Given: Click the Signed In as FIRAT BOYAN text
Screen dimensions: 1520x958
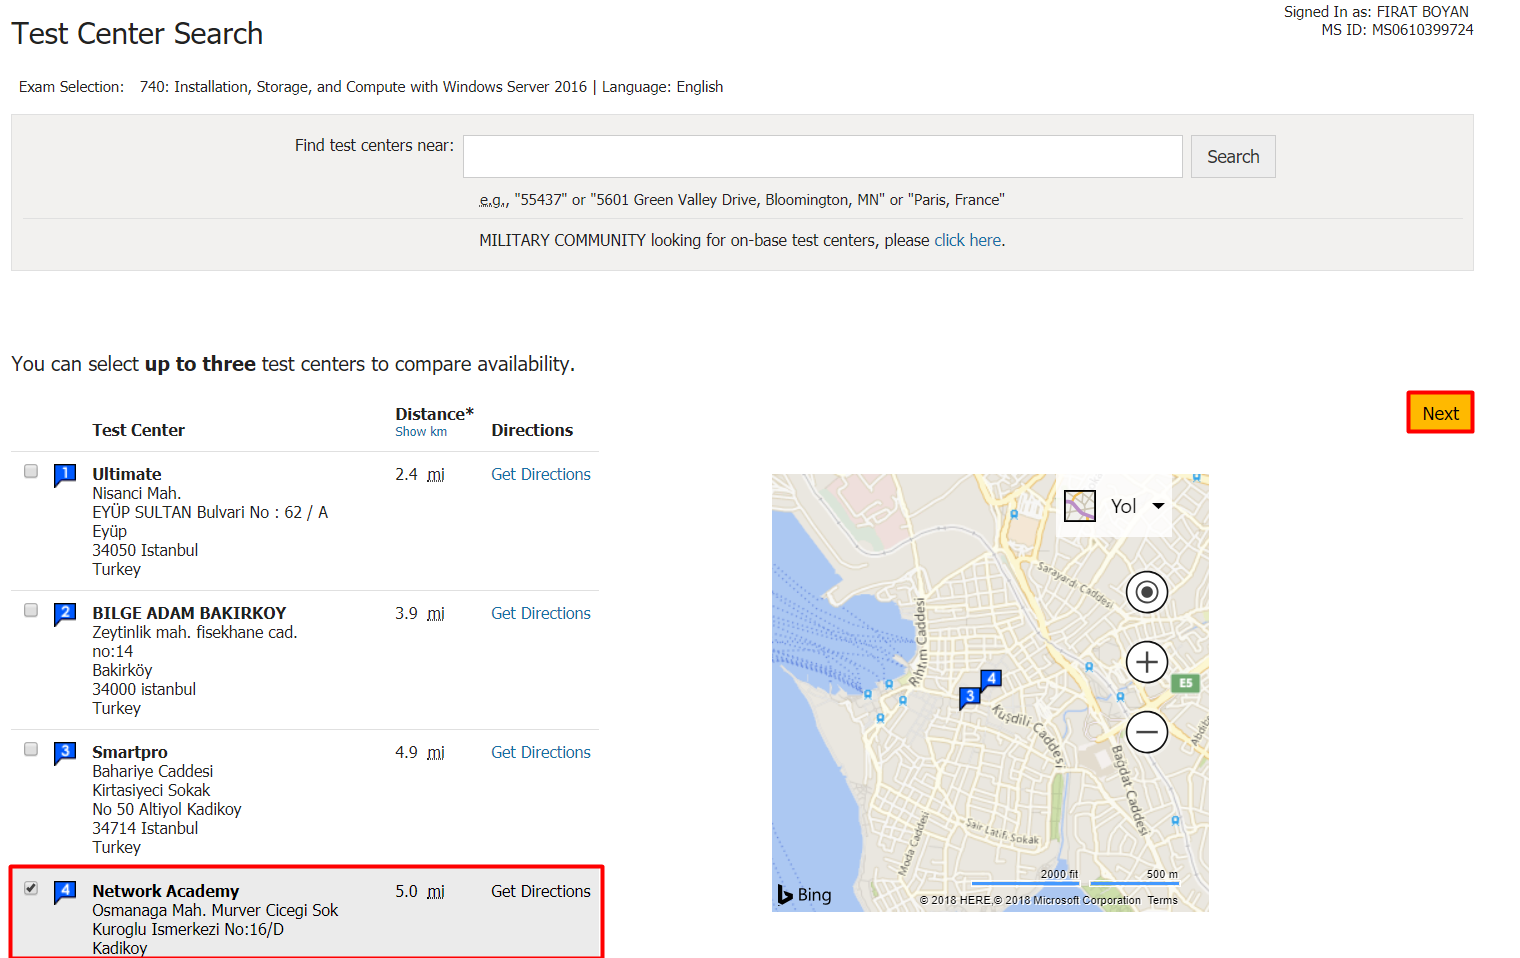Looking at the screenshot, I should click(x=1376, y=12).
